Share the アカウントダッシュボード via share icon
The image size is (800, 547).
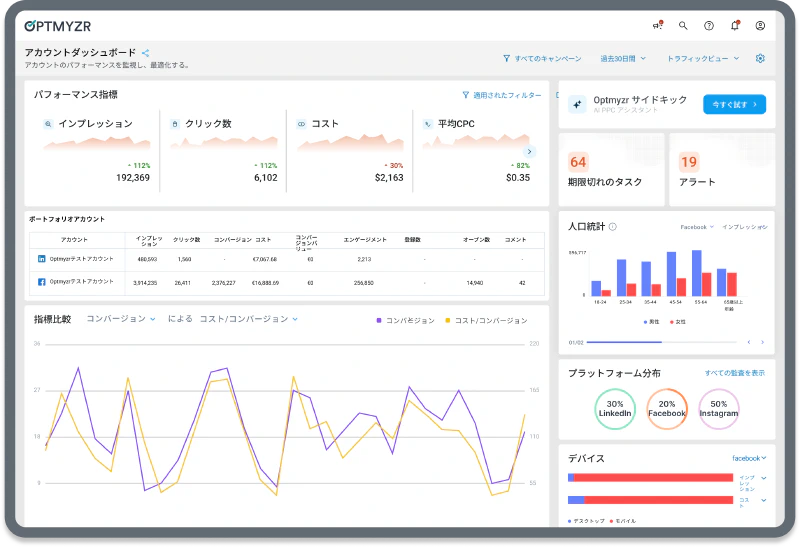click(x=145, y=53)
